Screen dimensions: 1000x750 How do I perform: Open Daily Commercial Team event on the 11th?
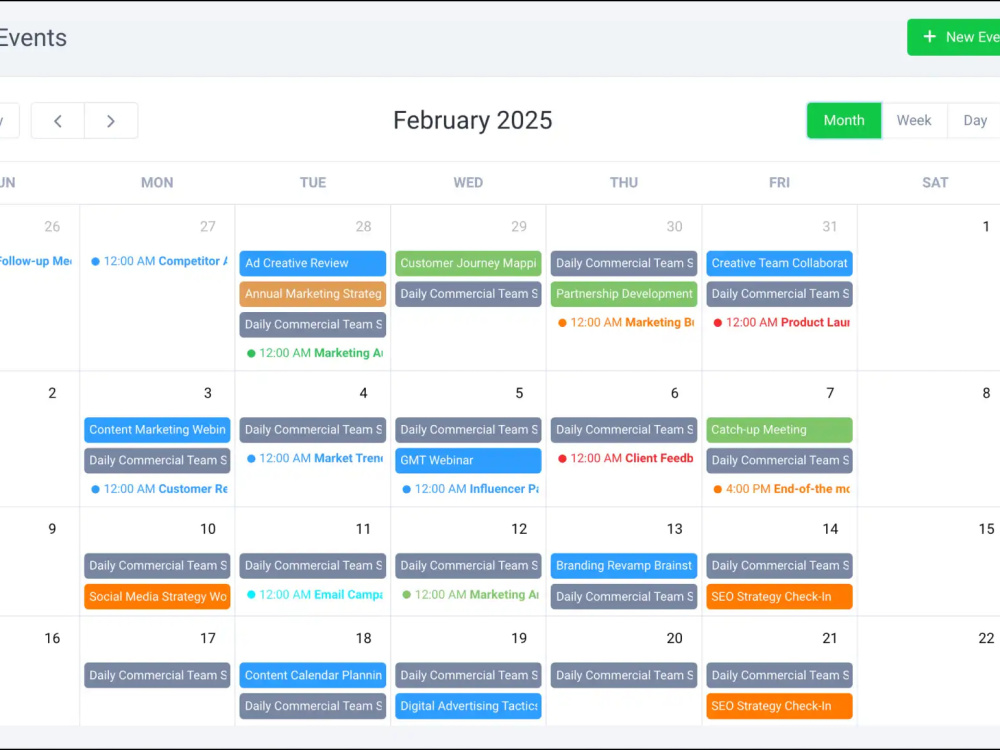312,566
